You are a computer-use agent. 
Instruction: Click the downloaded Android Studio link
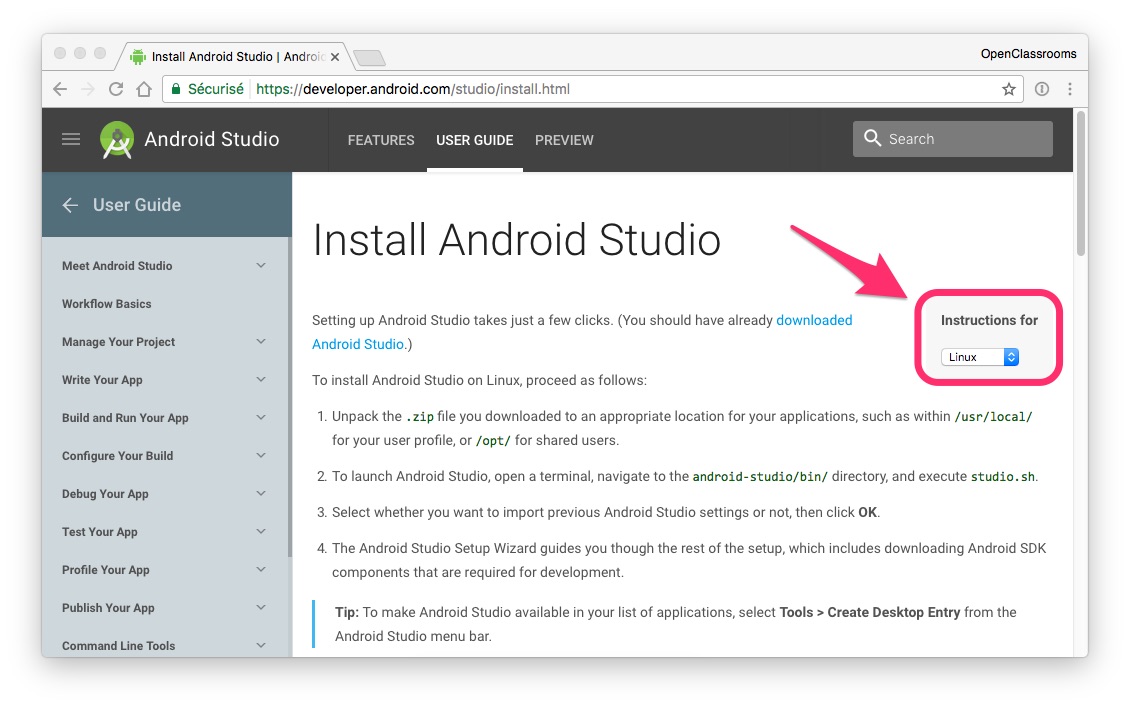coord(582,332)
